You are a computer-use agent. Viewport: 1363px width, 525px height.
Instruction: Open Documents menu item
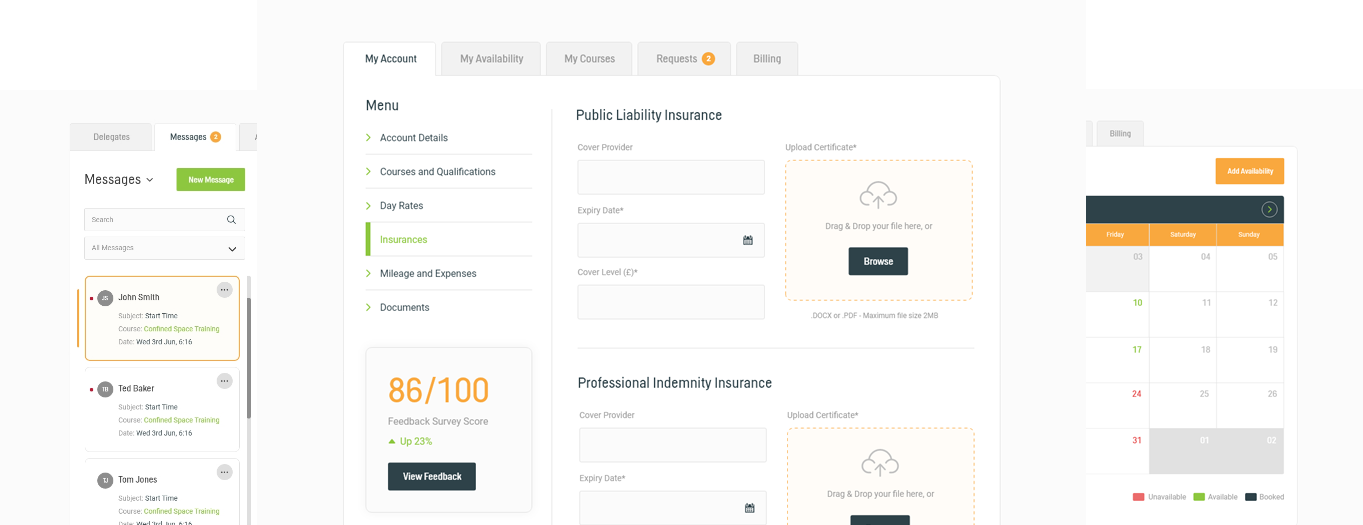coord(405,308)
